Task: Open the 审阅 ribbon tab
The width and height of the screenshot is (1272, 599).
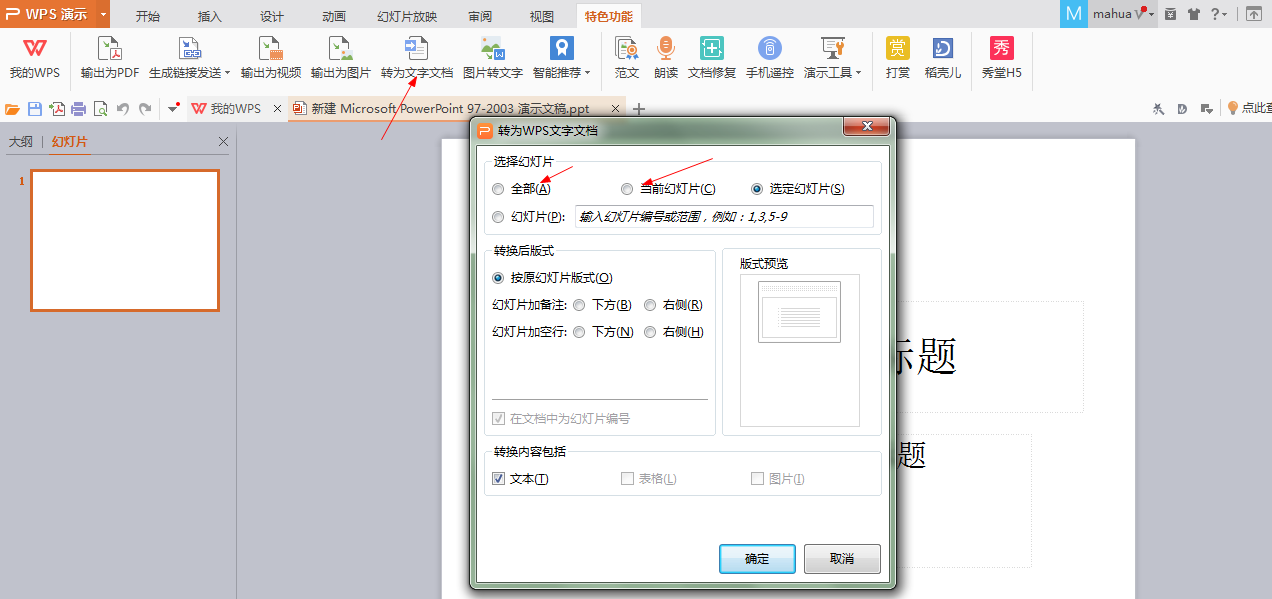Action: pyautogui.click(x=479, y=16)
